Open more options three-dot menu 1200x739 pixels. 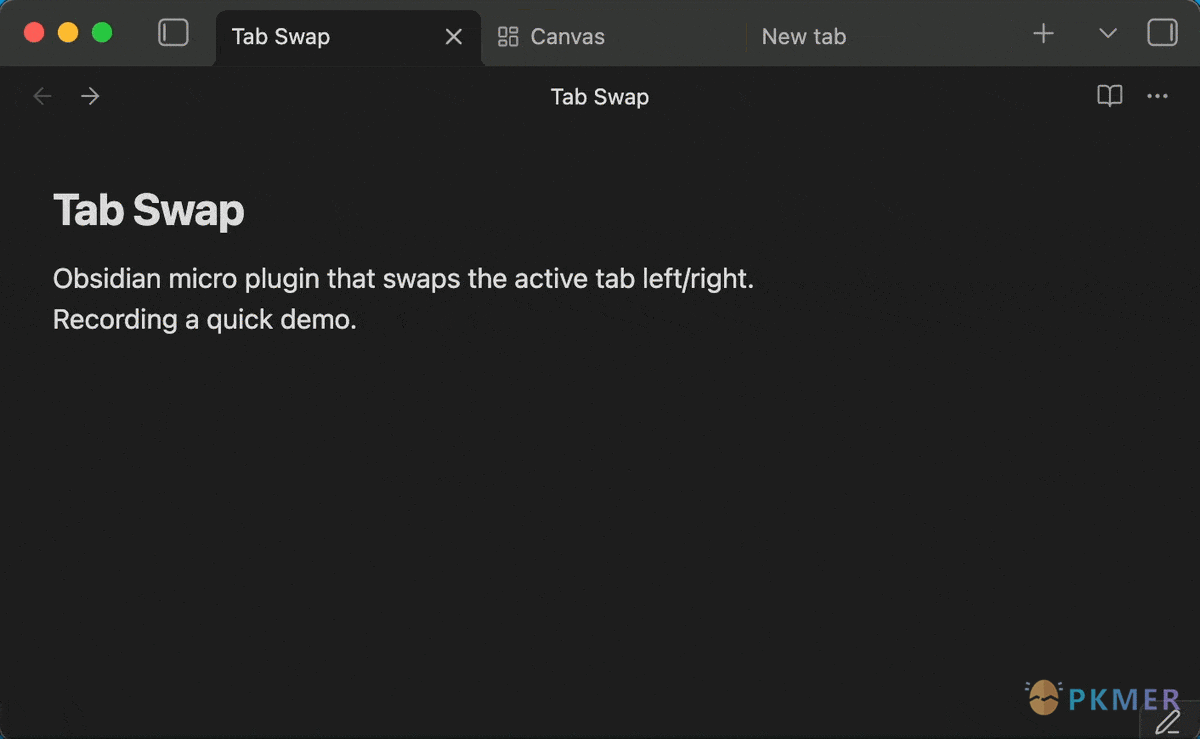[x=1157, y=96]
